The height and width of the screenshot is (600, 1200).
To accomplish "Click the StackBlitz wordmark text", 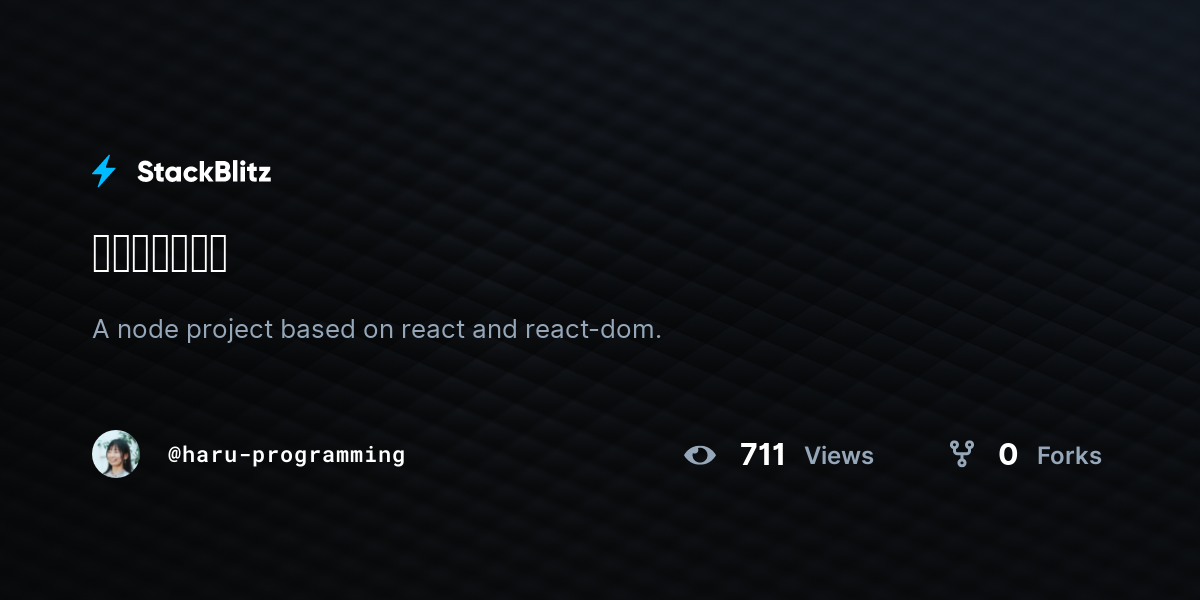I will [204, 172].
